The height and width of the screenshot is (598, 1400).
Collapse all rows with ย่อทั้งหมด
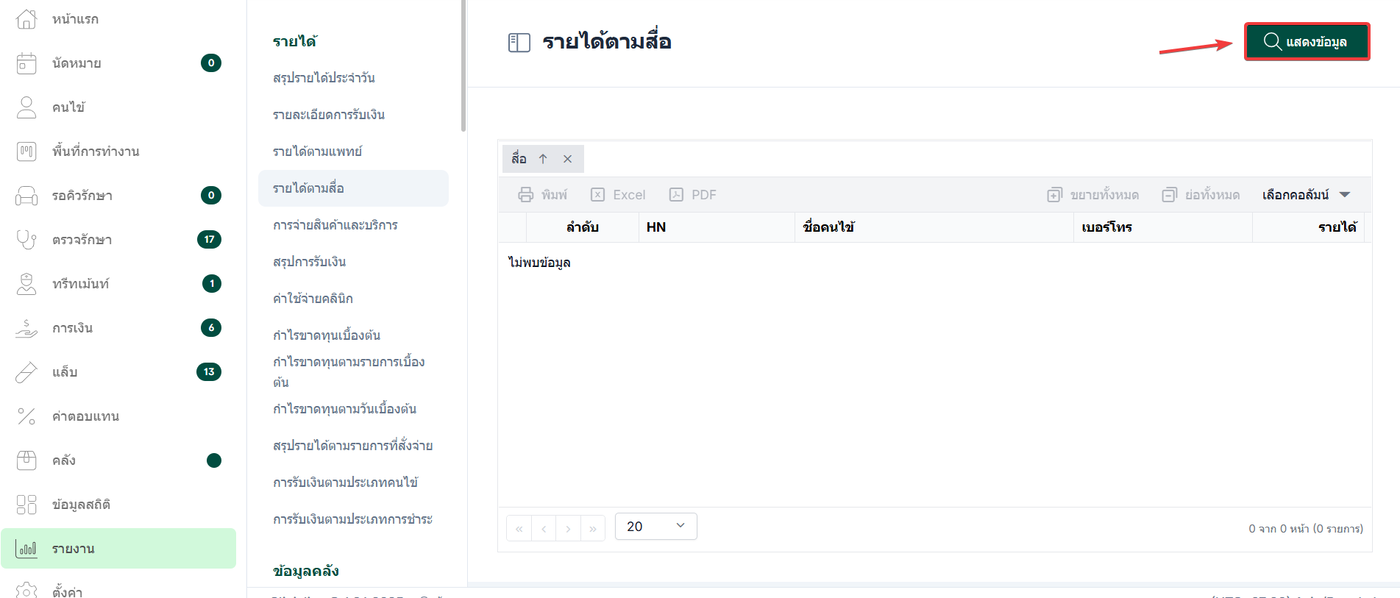(1201, 195)
